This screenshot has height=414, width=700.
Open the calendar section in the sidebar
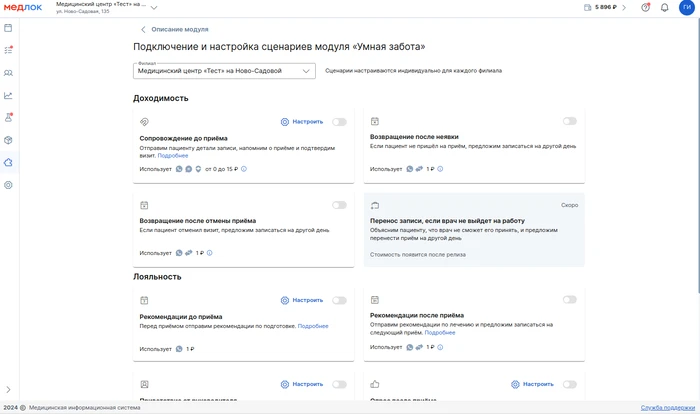point(8,27)
